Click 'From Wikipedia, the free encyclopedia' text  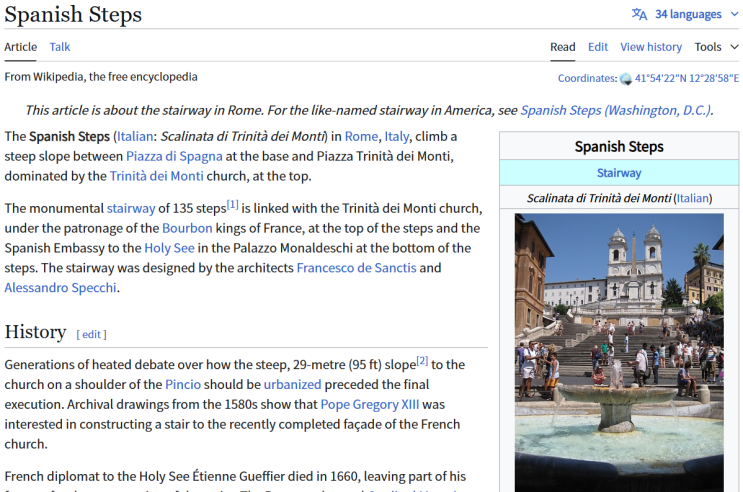[x=101, y=77]
